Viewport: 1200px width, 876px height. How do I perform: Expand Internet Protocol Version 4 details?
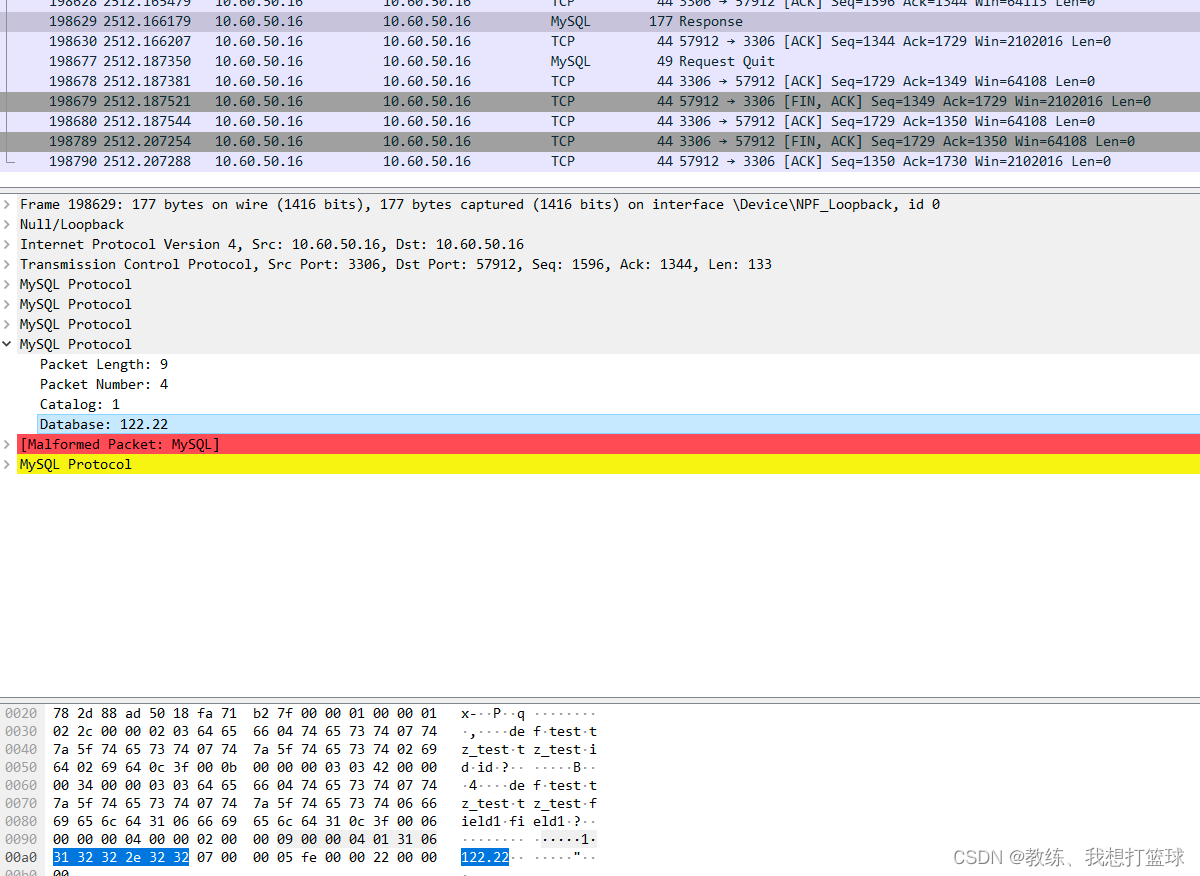pos(8,244)
